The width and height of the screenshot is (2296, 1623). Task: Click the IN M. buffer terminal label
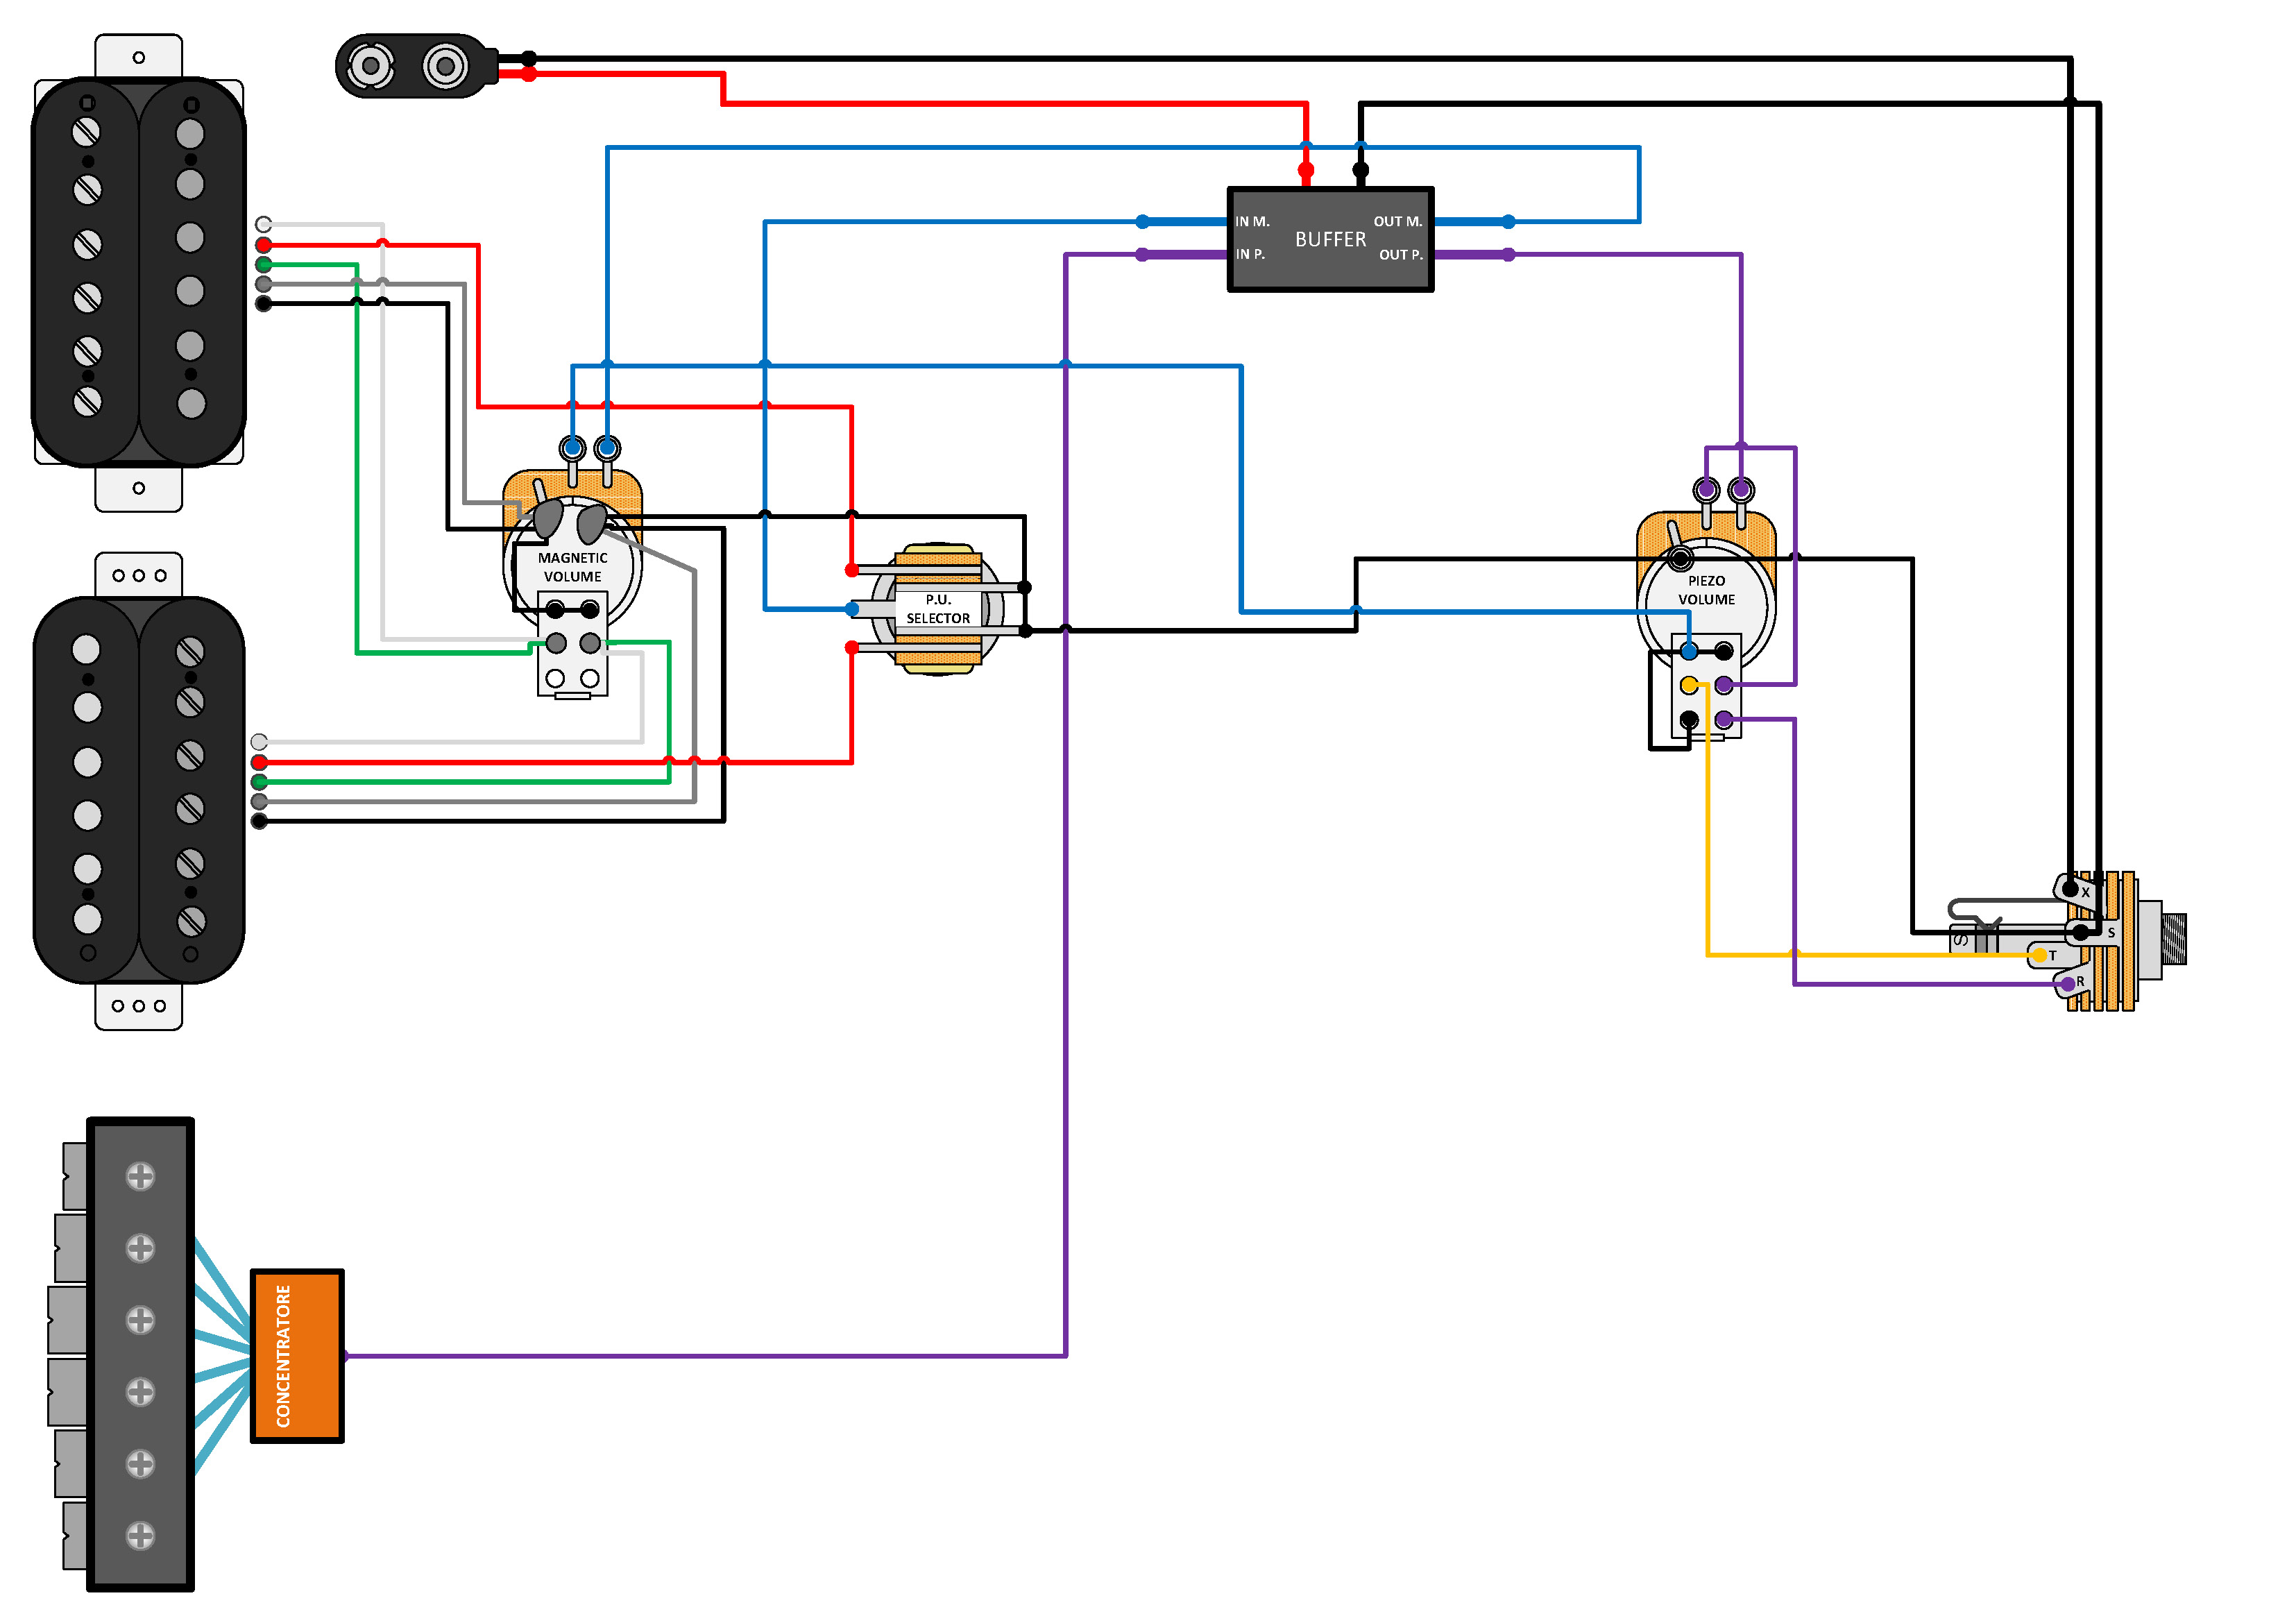point(1251,221)
